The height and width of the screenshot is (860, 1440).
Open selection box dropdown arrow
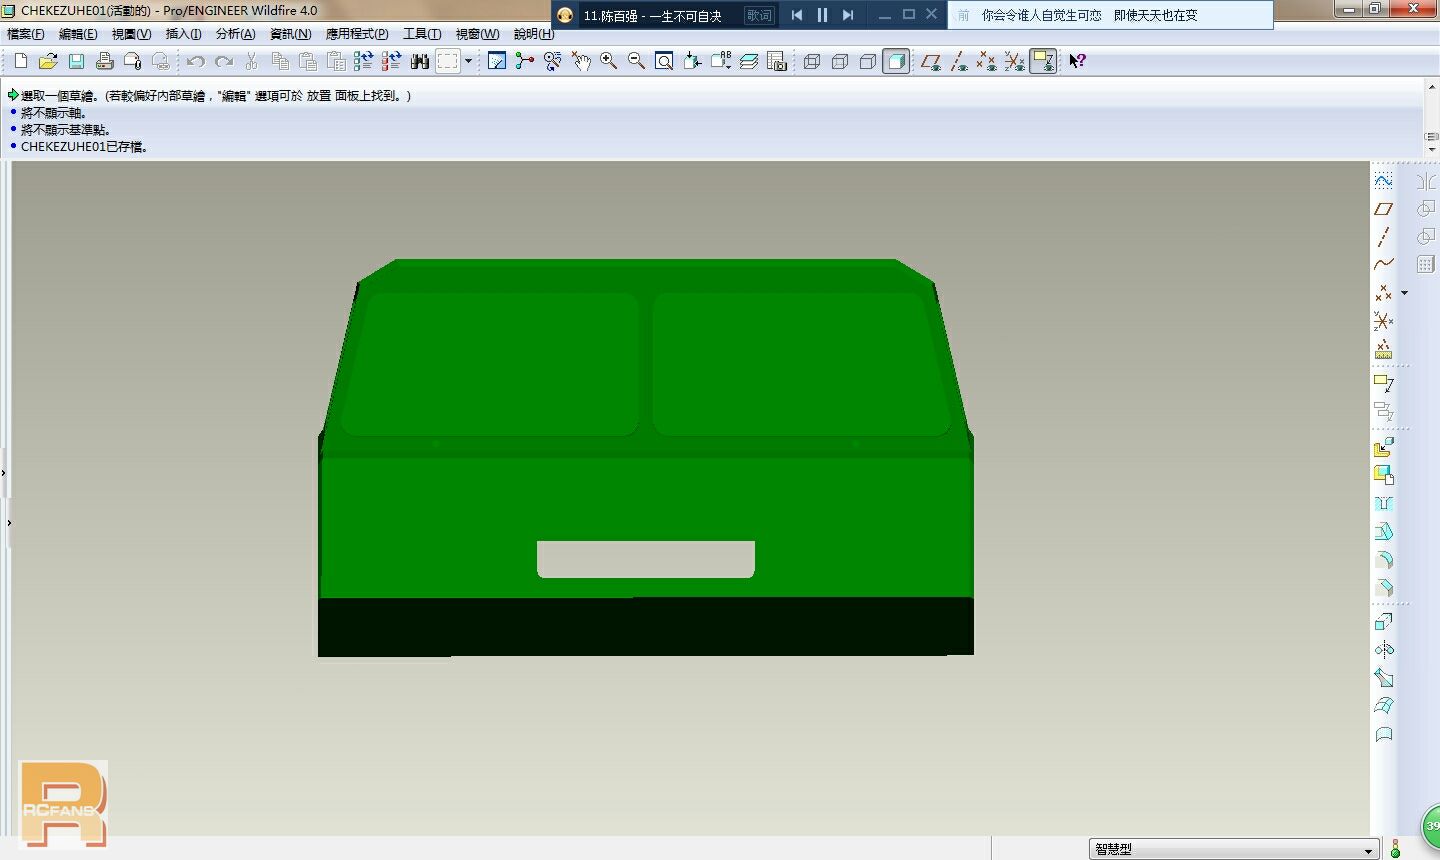pos(468,62)
